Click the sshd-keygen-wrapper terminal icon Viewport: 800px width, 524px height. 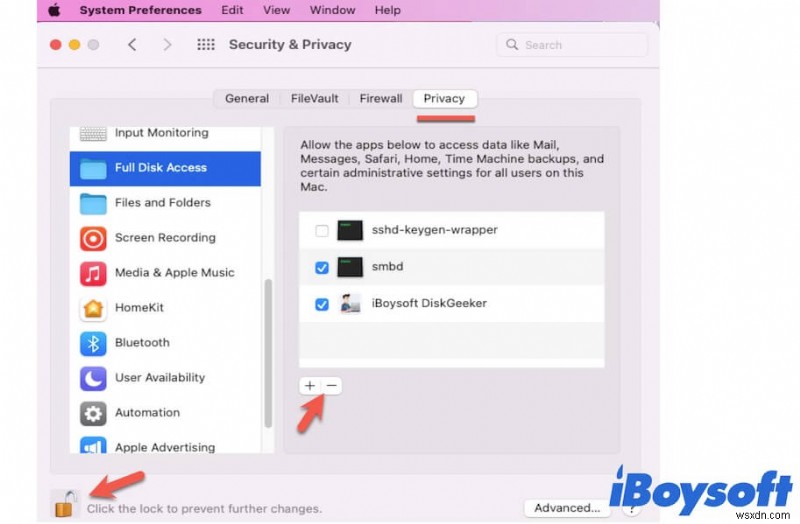click(x=350, y=230)
